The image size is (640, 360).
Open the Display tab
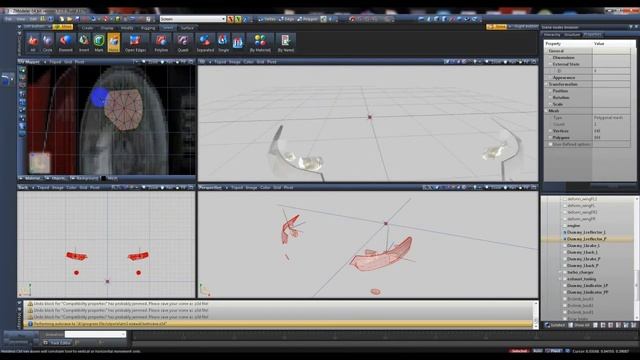tap(107, 28)
